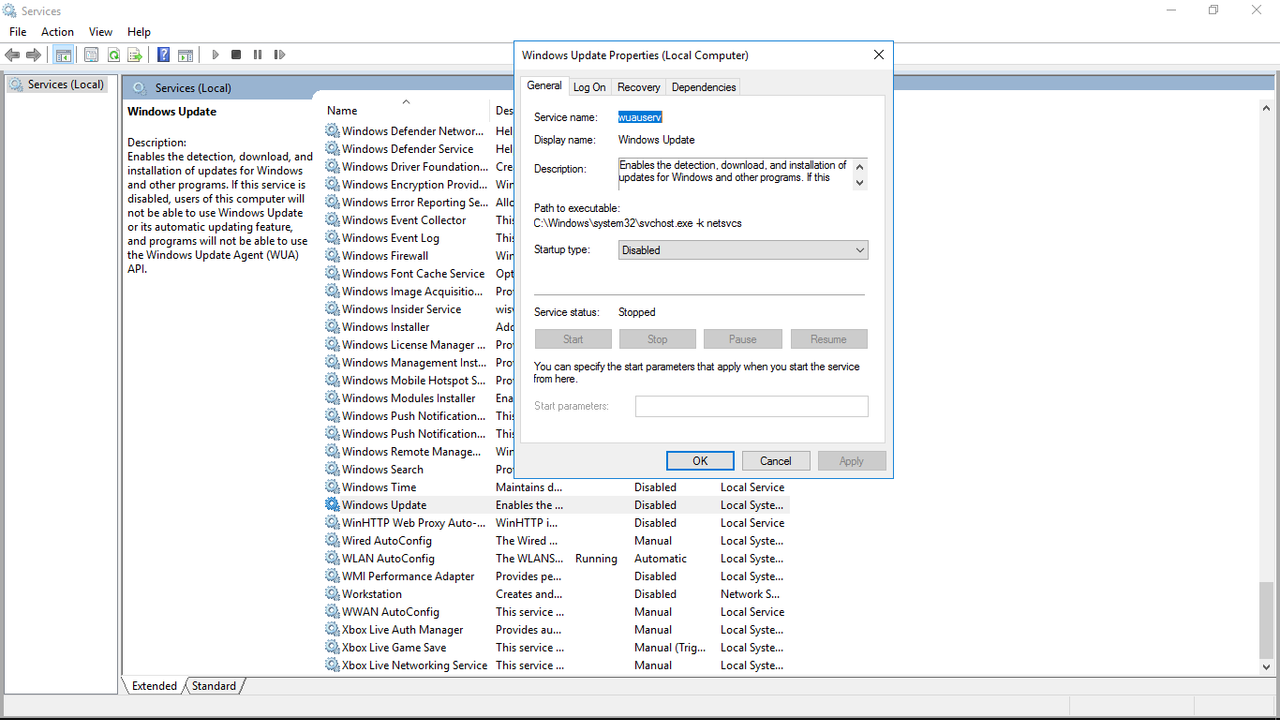
Task: Toggle the Show/Hide Action Pane toolbar icon
Action: (x=186, y=55)
